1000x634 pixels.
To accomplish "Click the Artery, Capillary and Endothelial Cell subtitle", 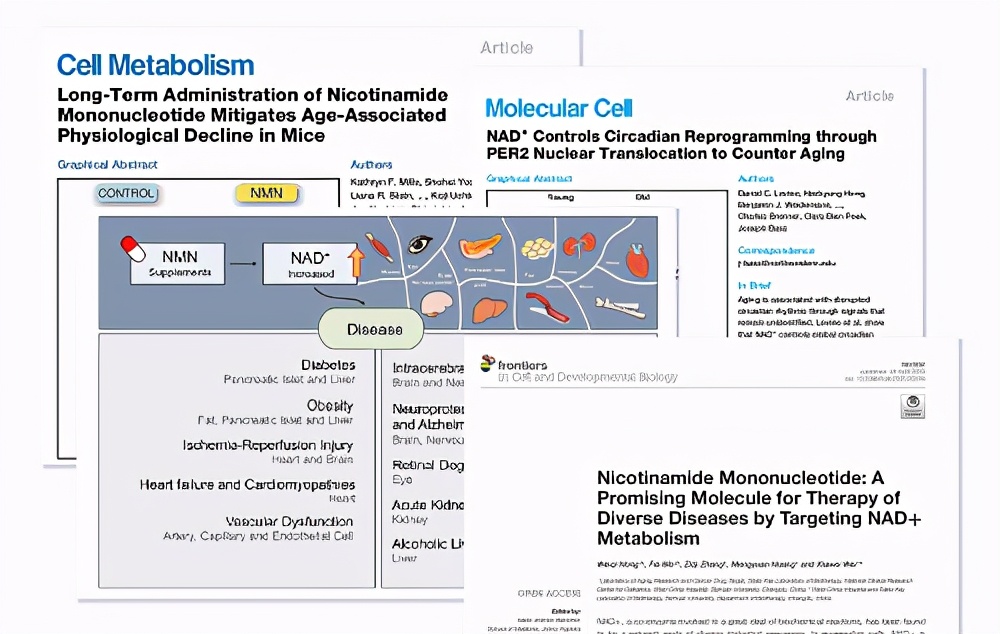I will [x=258, y=536].
